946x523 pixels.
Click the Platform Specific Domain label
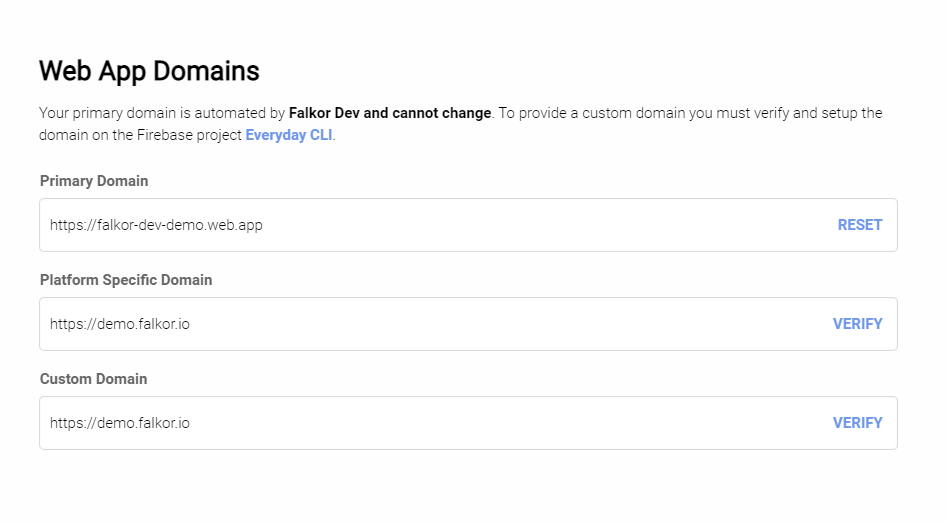126,280
